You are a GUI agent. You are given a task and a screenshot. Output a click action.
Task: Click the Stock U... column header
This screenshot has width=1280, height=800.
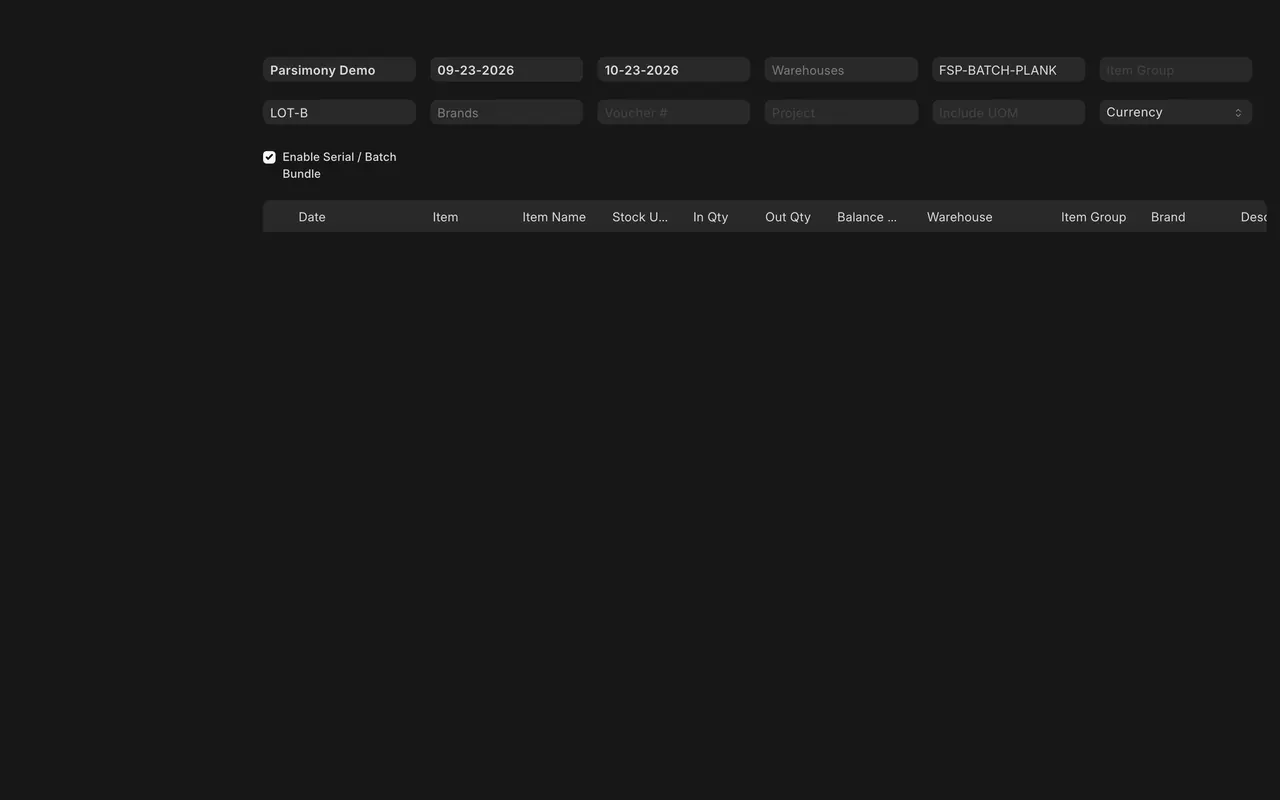pyautogui.click(x=640, y=217)
